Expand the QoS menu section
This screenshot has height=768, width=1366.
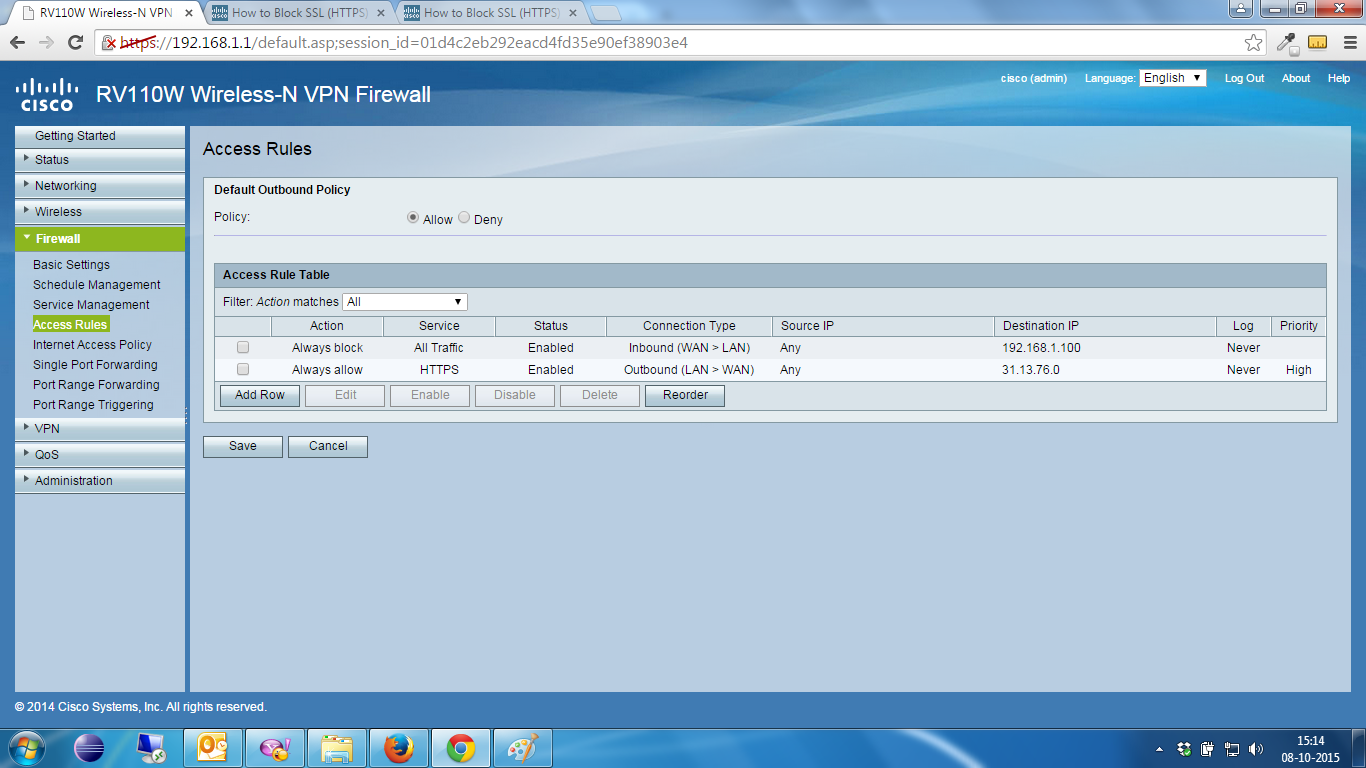pyautogui.click(x=100, y=455)
